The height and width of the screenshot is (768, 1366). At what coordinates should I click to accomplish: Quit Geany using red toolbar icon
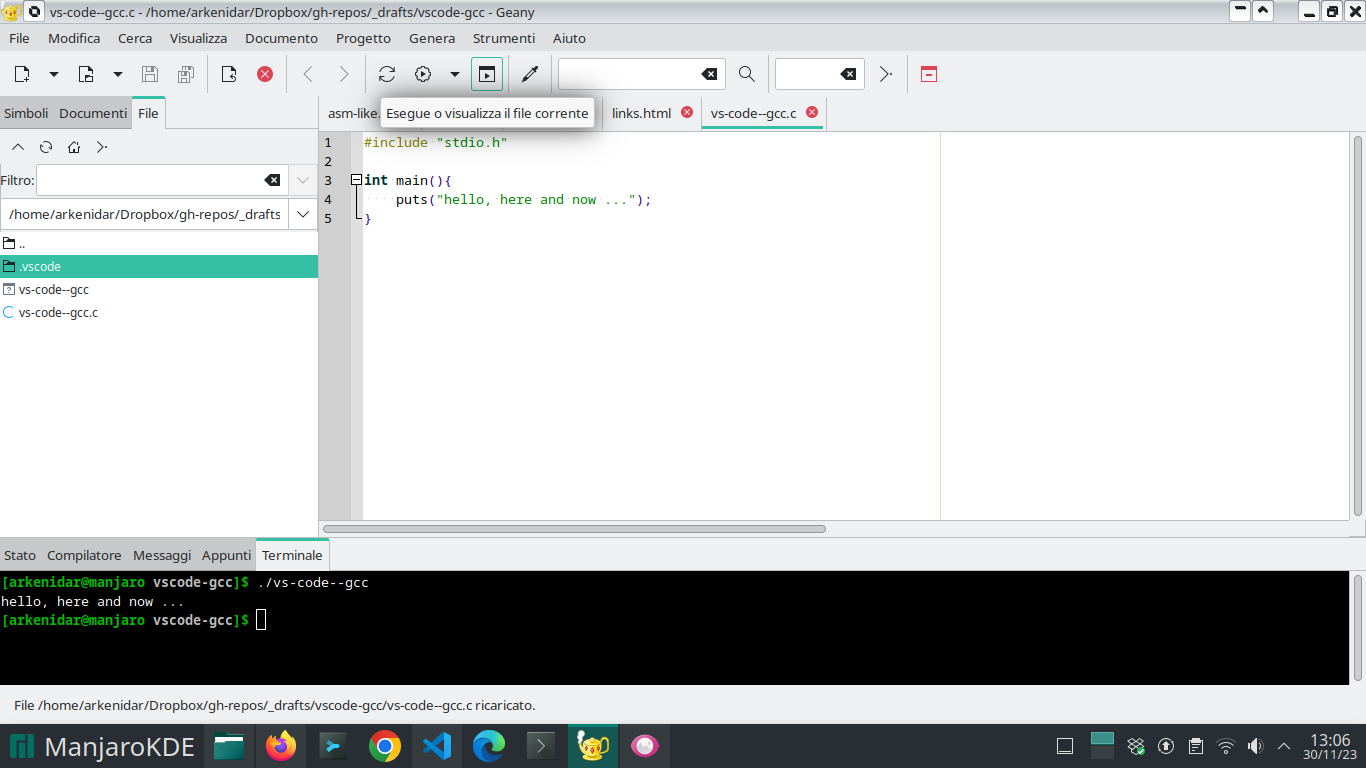[929, 74]
